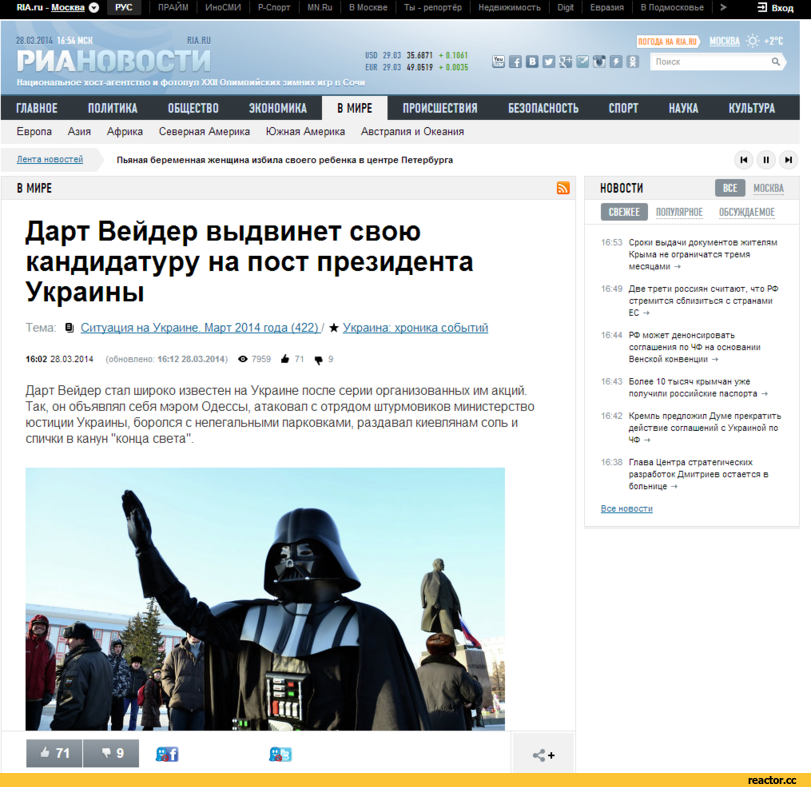Open the Лента новостей link
The width and height of the screenshot is (811, 787).
(x=50, y=159)
